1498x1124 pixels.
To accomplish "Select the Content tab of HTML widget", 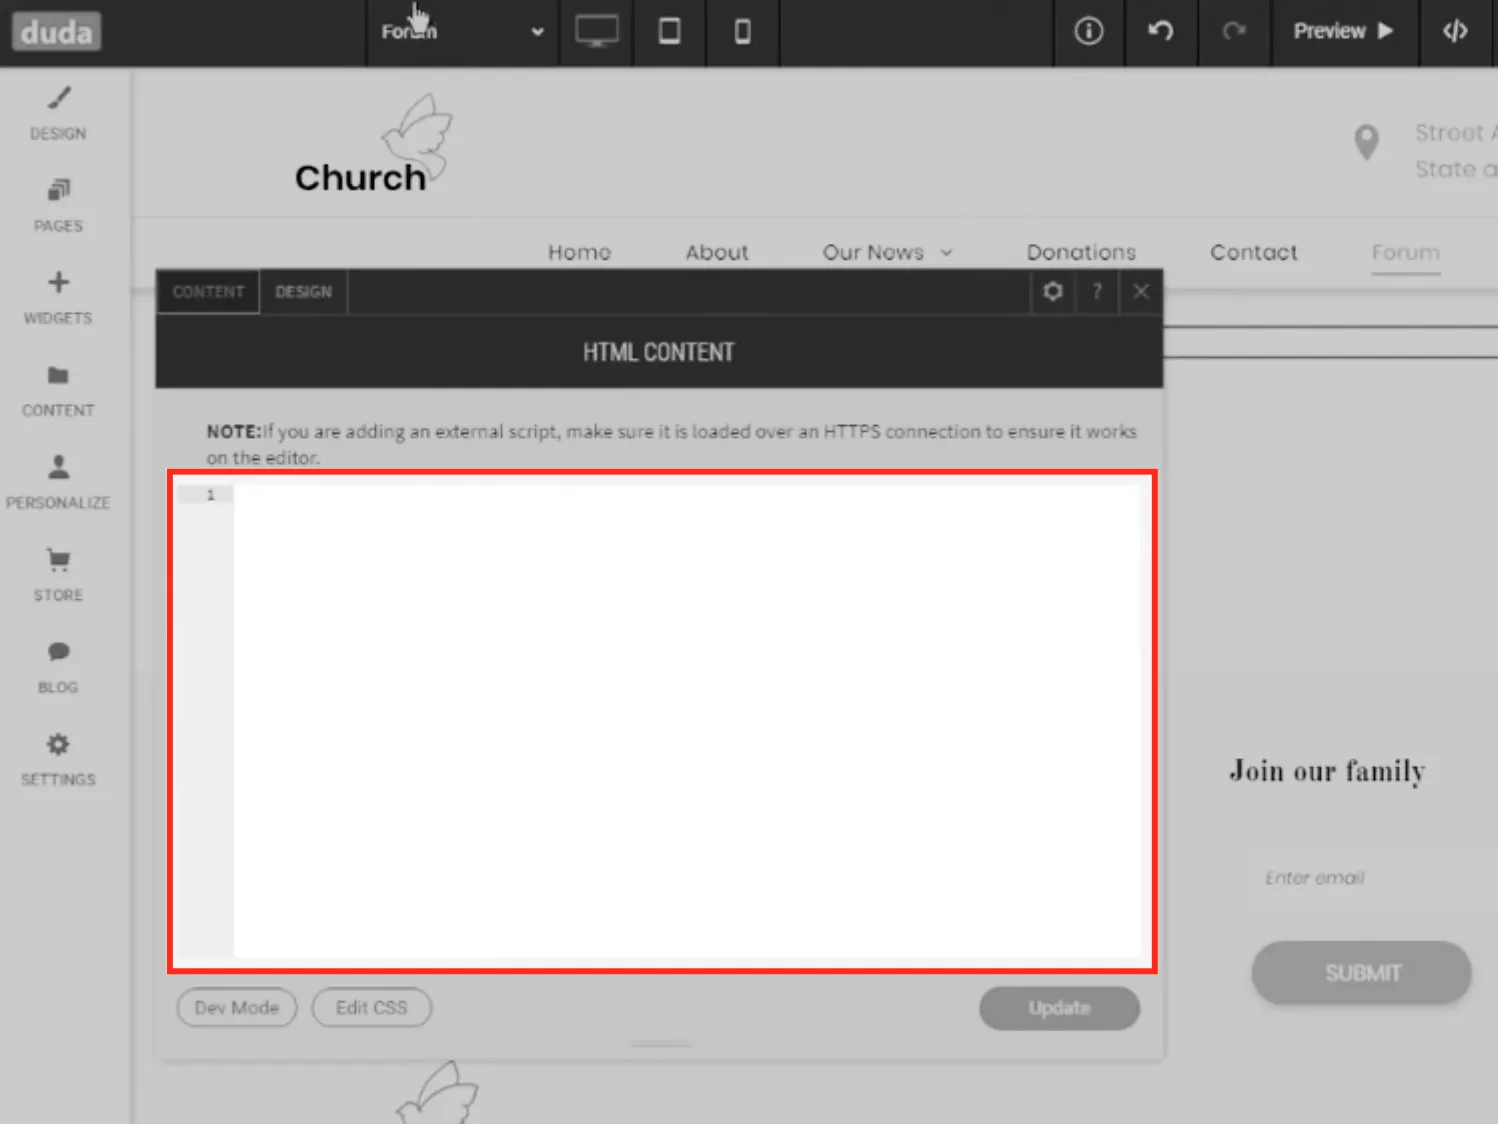I will click(208, 292).
